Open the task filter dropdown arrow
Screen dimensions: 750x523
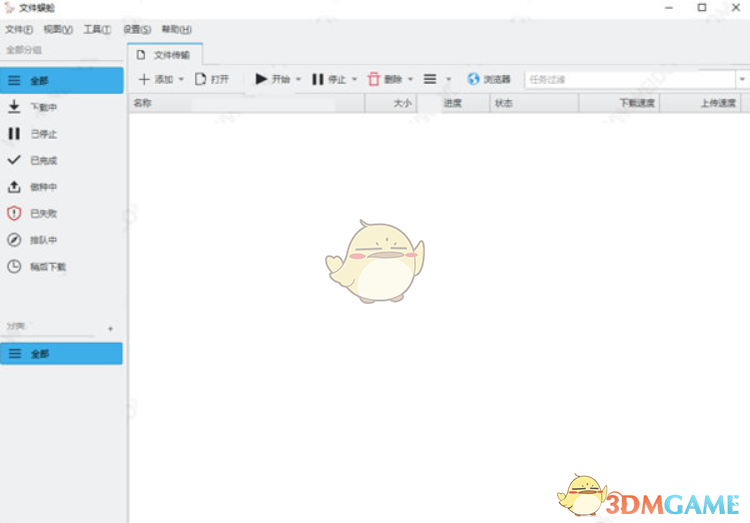742,79
